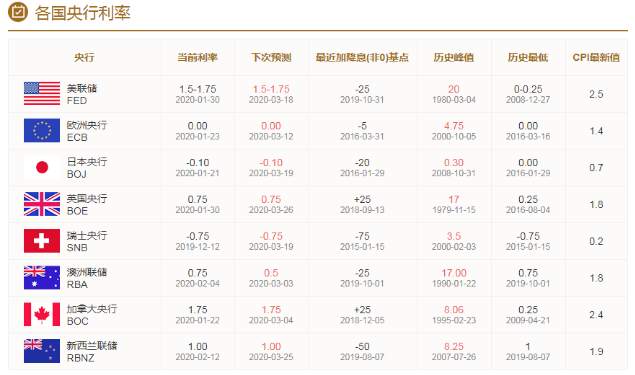
Task: Click the 最近加降息(非0)基点 column header
Action: pyautogui.click(x=362, y=57)
